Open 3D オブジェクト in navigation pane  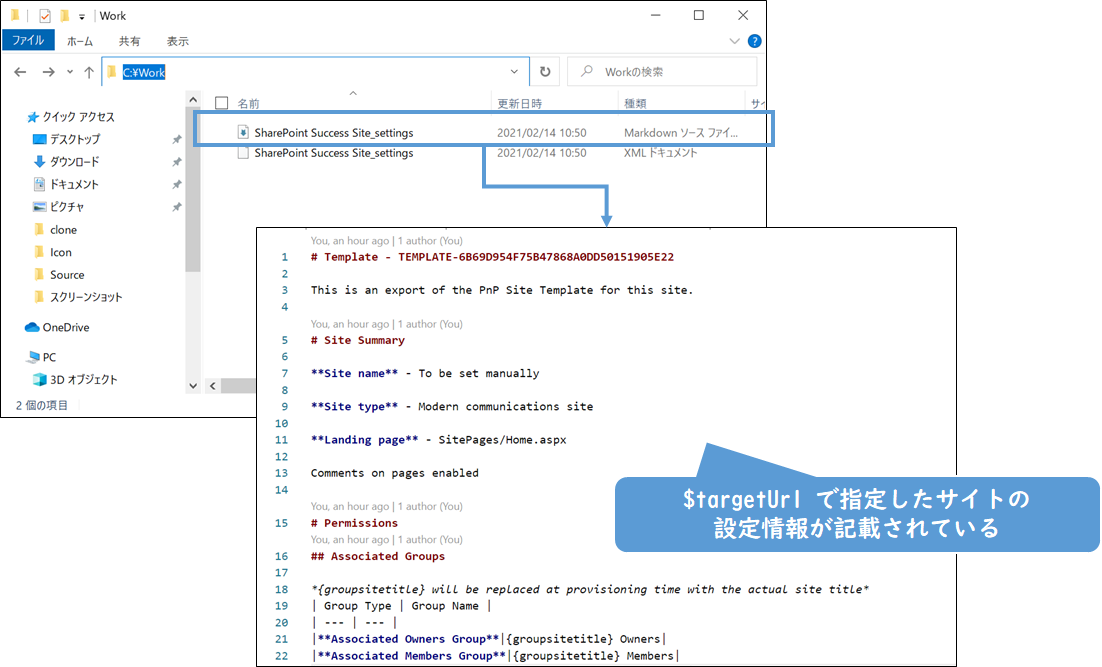pos(83,380)
